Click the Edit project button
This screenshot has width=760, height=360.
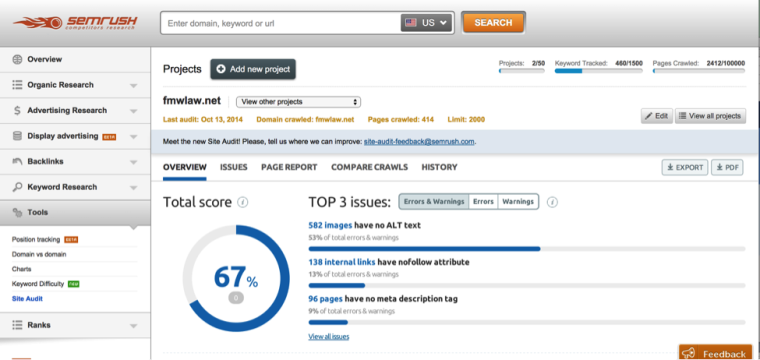click(657, 116)
